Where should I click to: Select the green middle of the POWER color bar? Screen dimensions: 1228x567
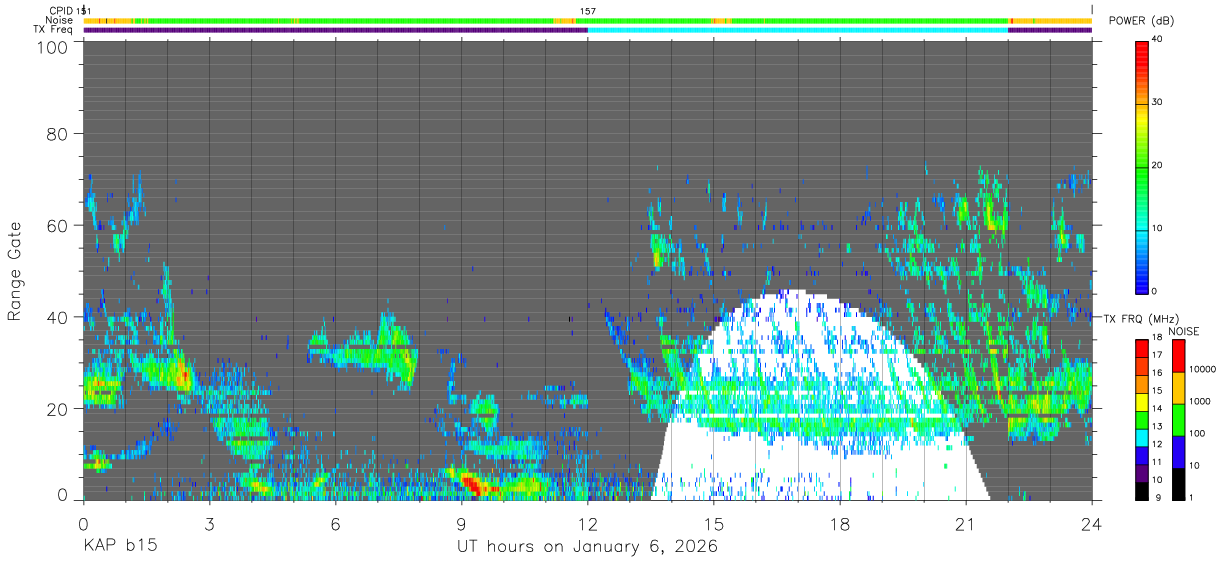[x=1142, y=166]
